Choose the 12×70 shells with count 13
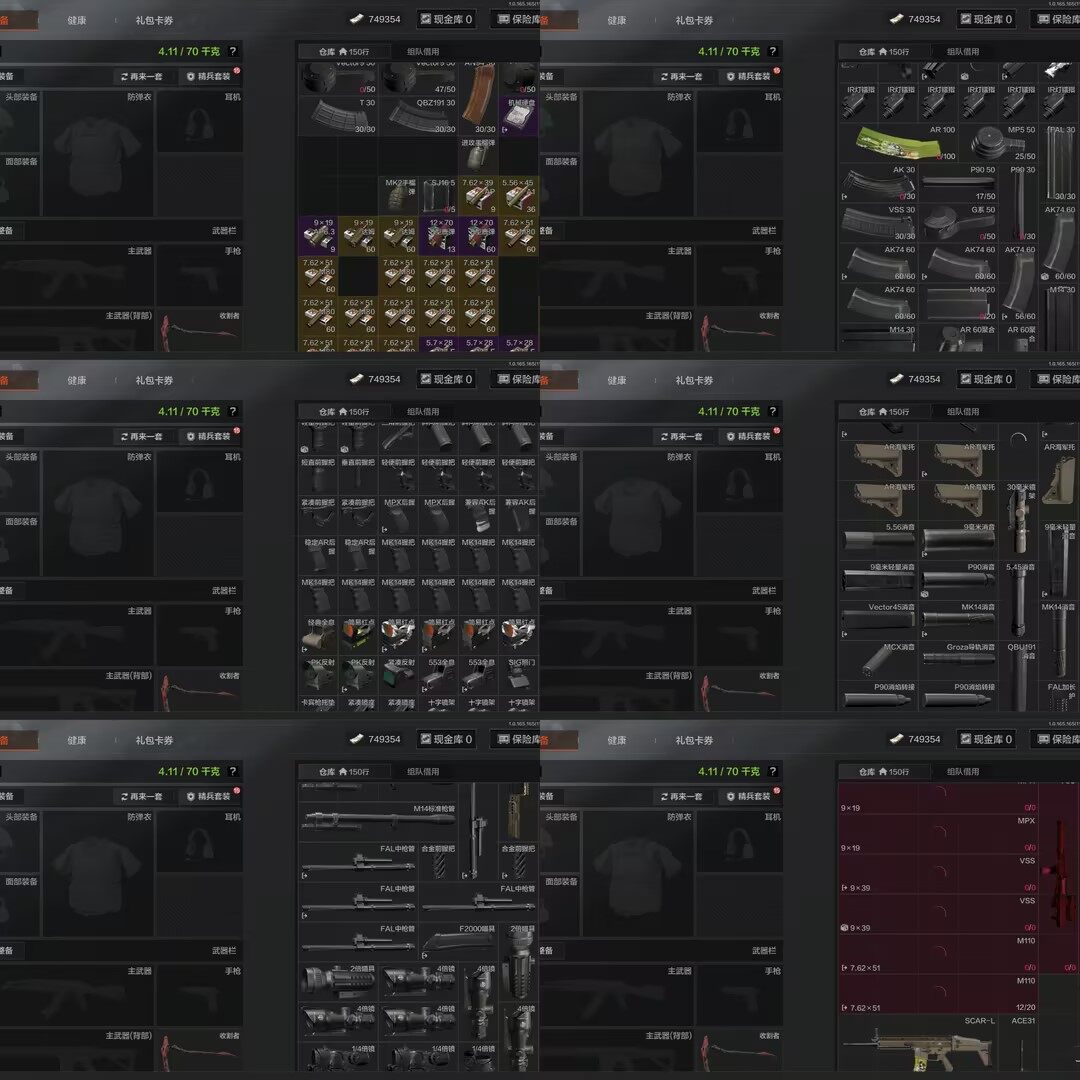Image resolution: width=1080 pixels, height=1080 pixels. (x=438, y=236)
